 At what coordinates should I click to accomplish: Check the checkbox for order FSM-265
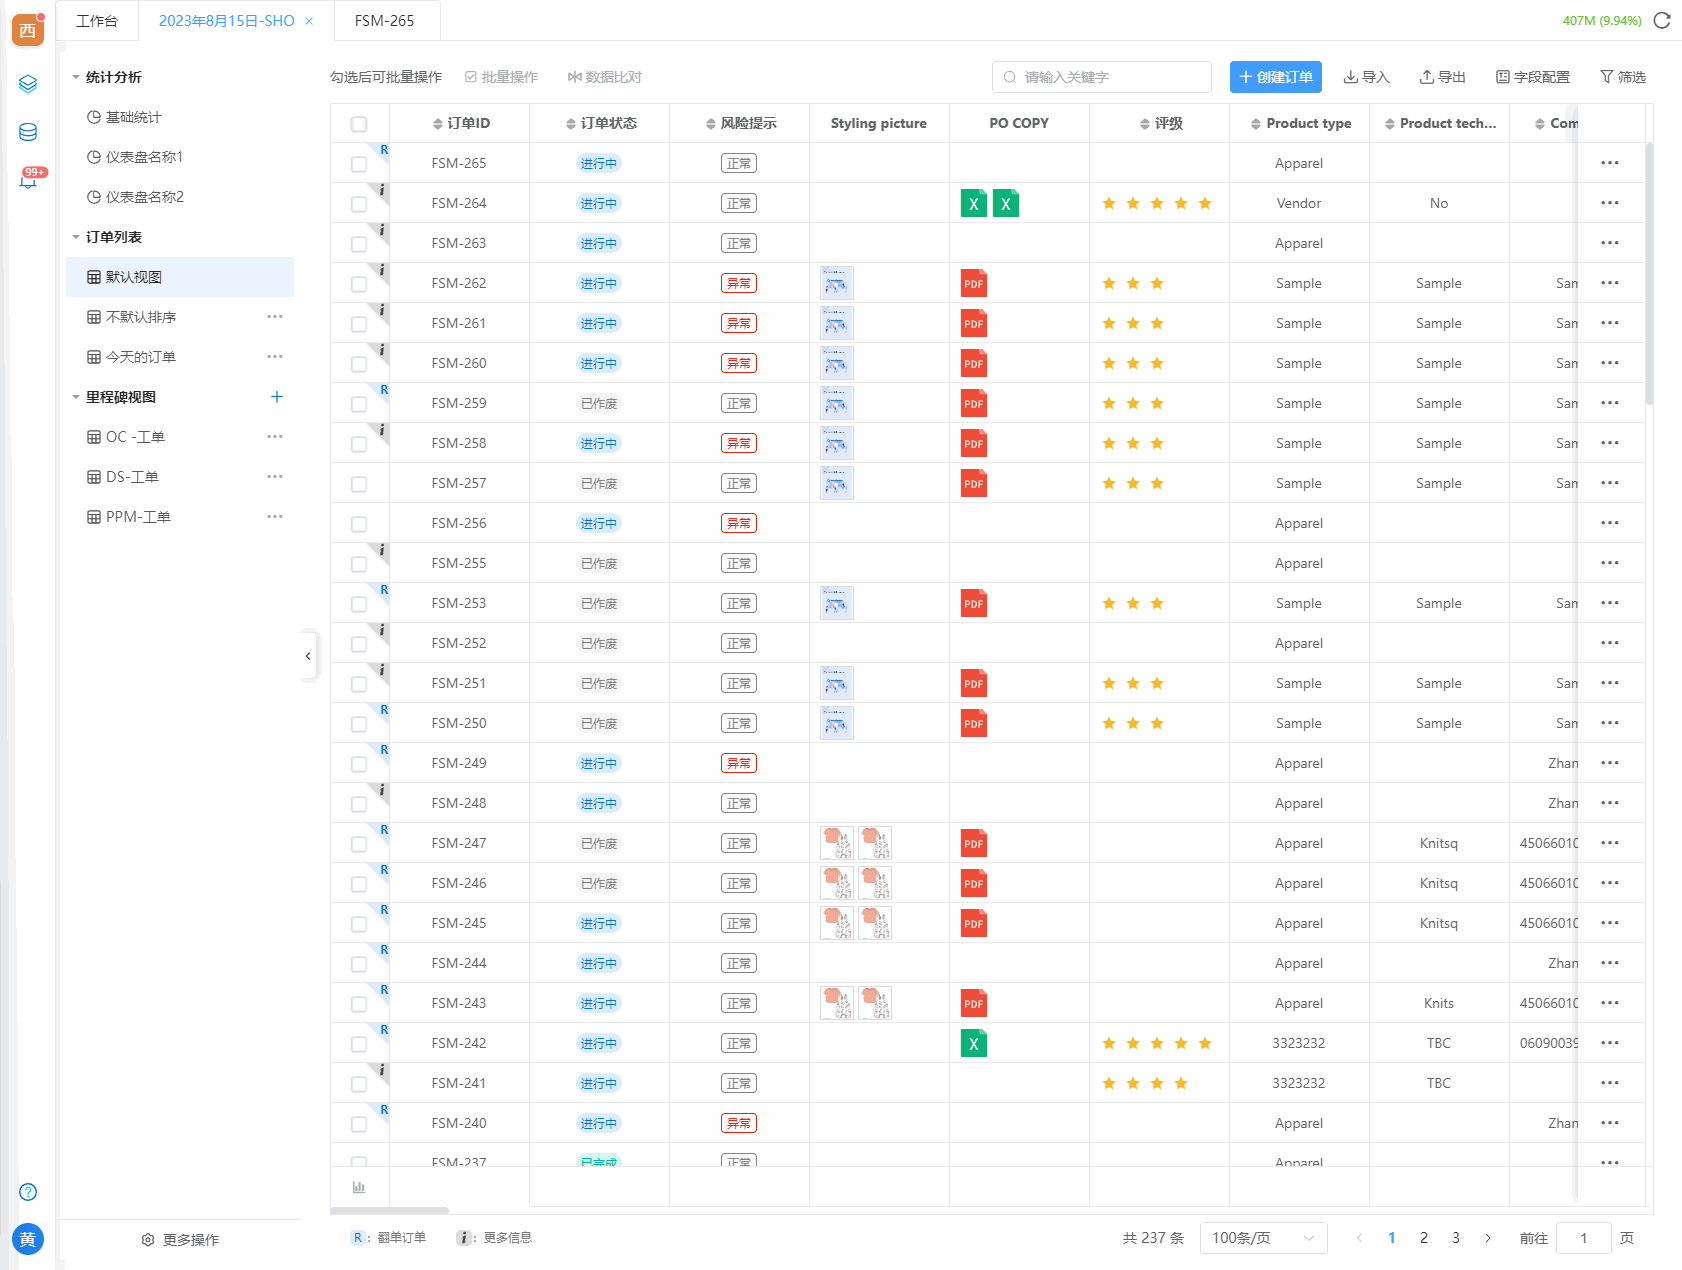tap(359, 164)
